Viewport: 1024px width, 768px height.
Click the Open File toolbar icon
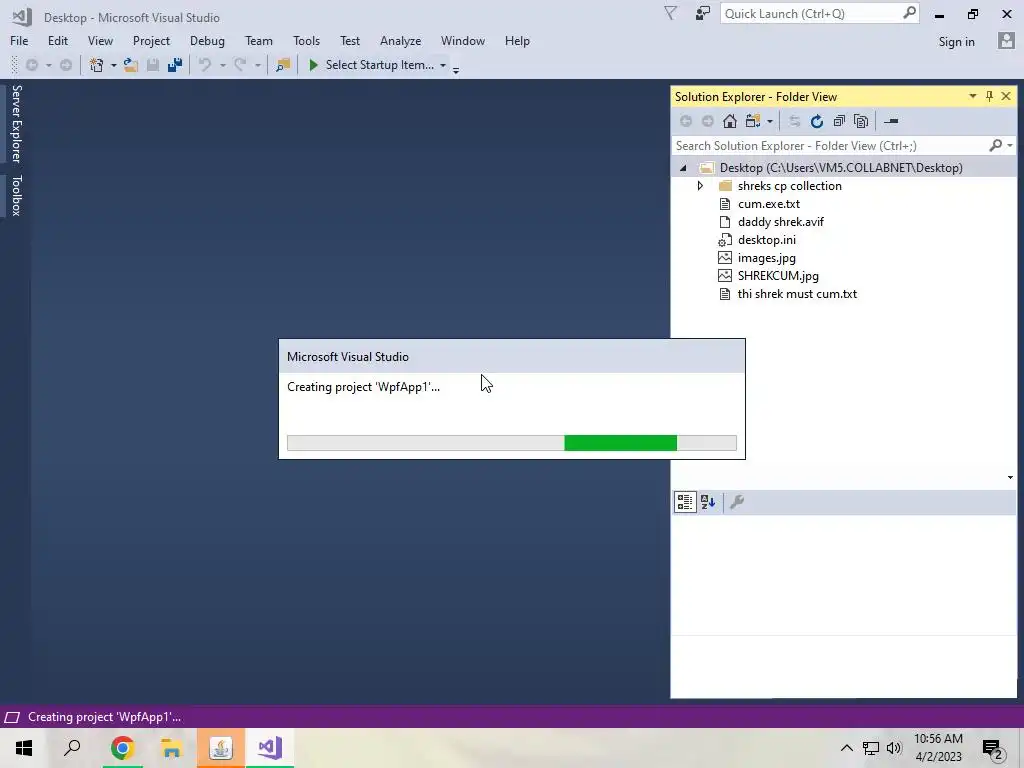(x=131, y=65)
